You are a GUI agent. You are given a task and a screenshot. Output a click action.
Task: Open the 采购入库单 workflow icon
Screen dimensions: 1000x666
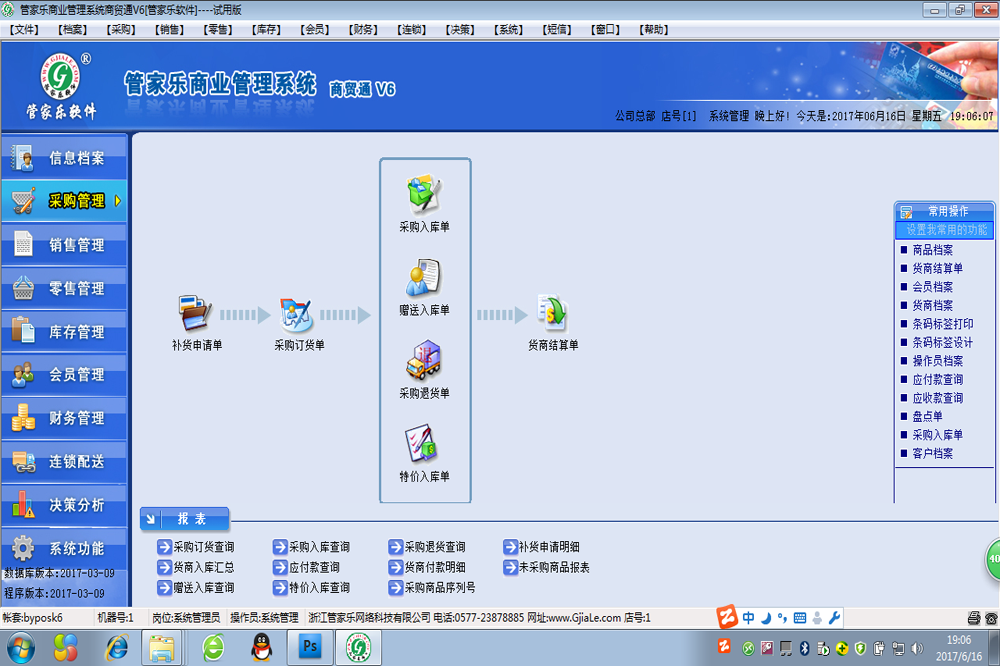tap(424, 194)
